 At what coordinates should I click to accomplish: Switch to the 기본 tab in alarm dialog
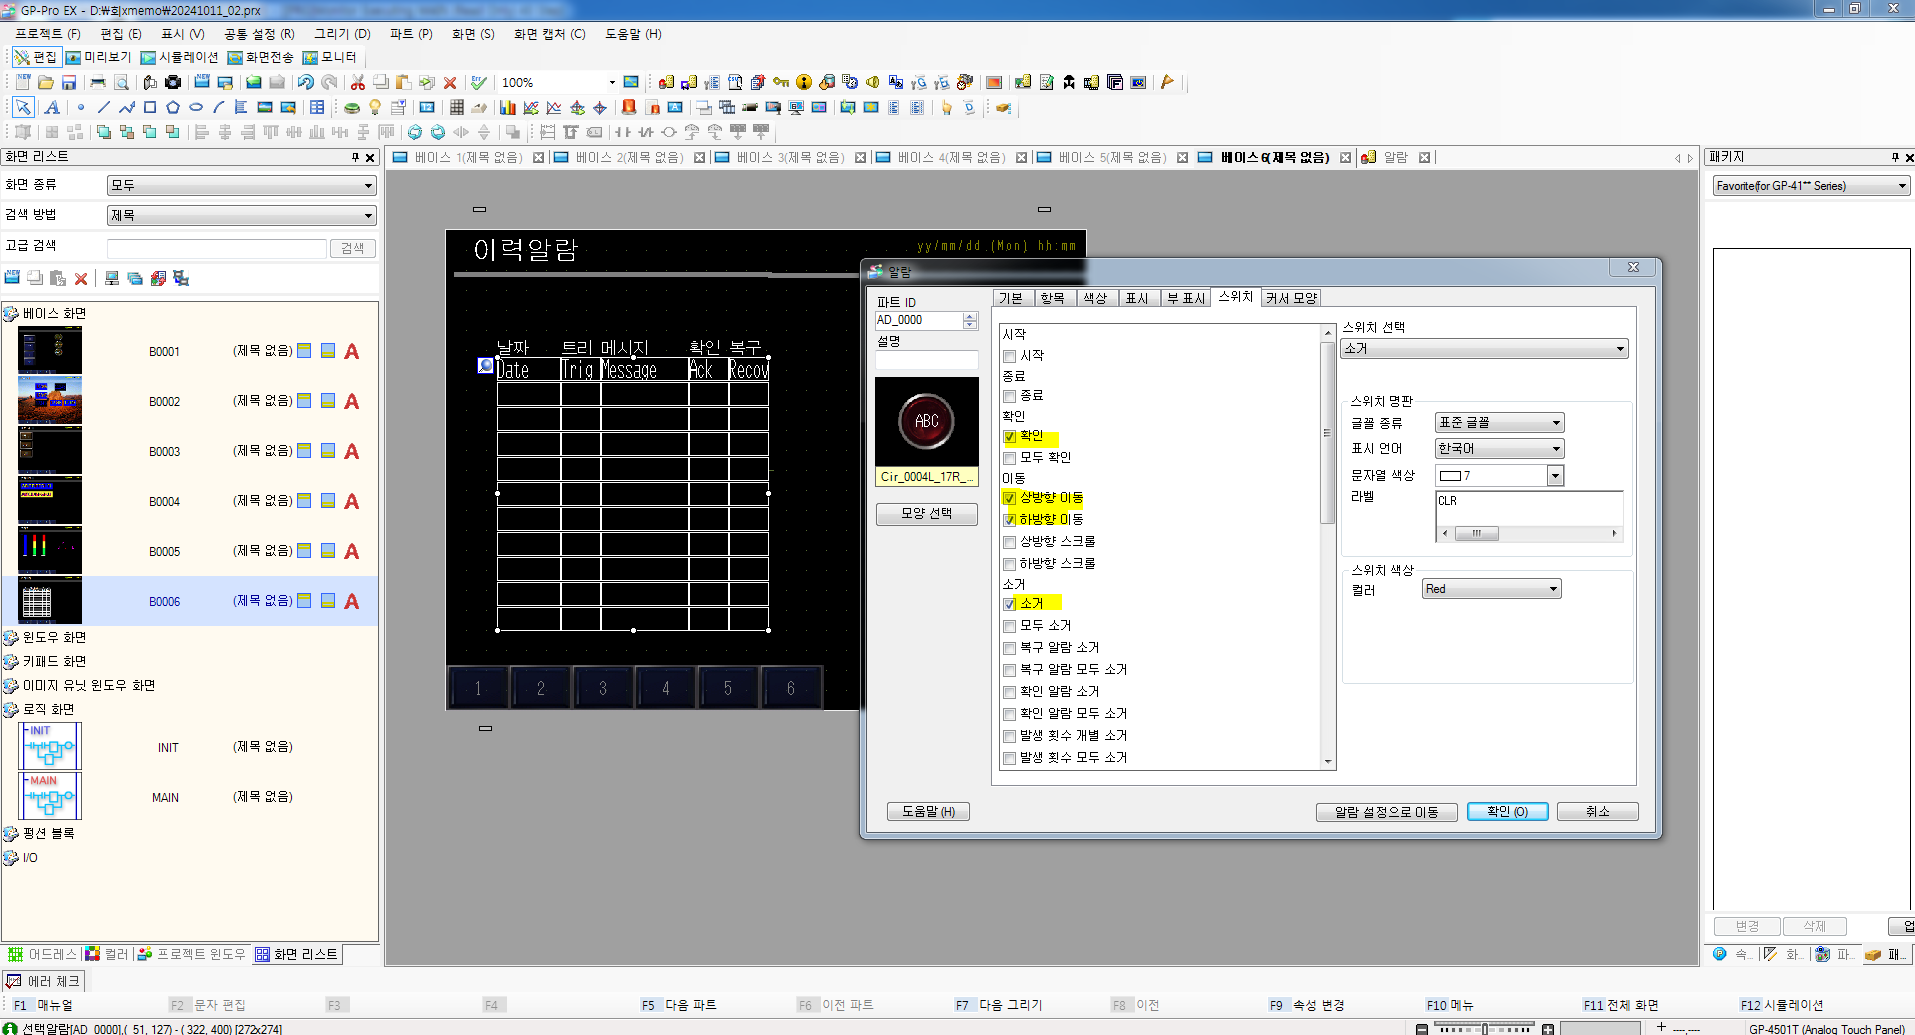[1011, 298]
